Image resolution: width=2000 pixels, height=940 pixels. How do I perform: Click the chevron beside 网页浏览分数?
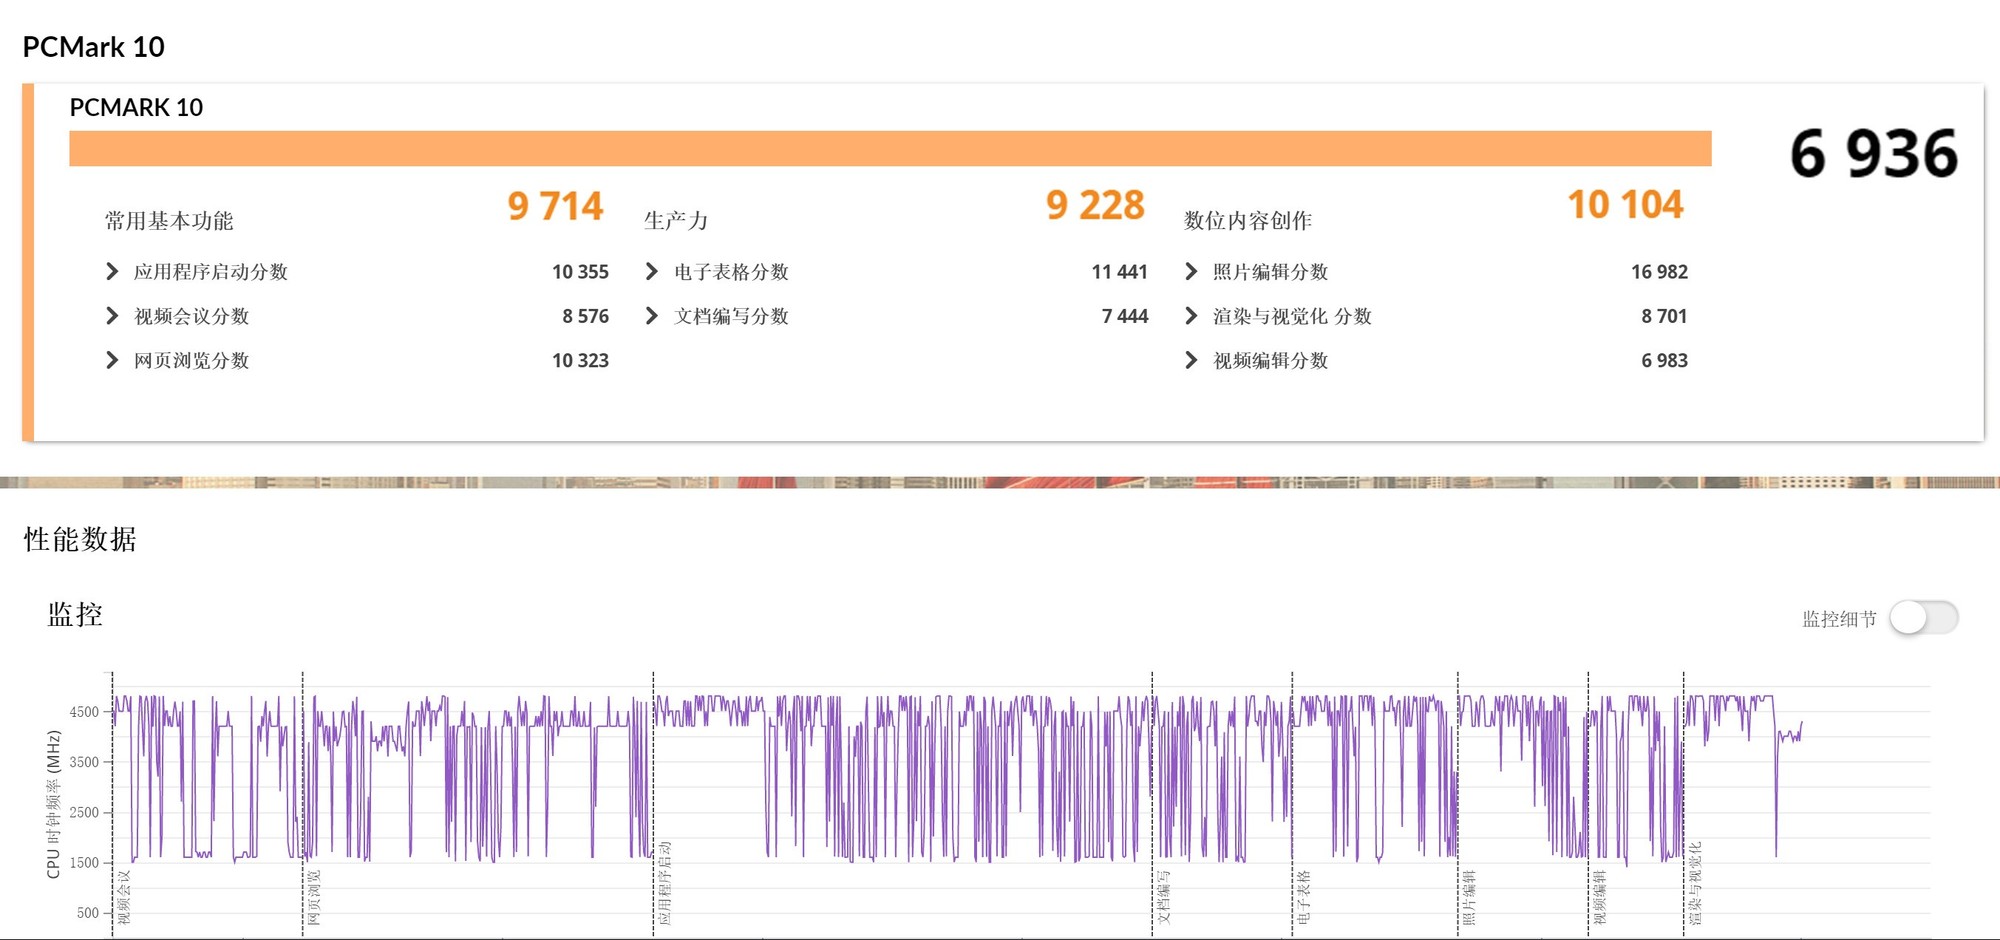[x=112, y=360]
